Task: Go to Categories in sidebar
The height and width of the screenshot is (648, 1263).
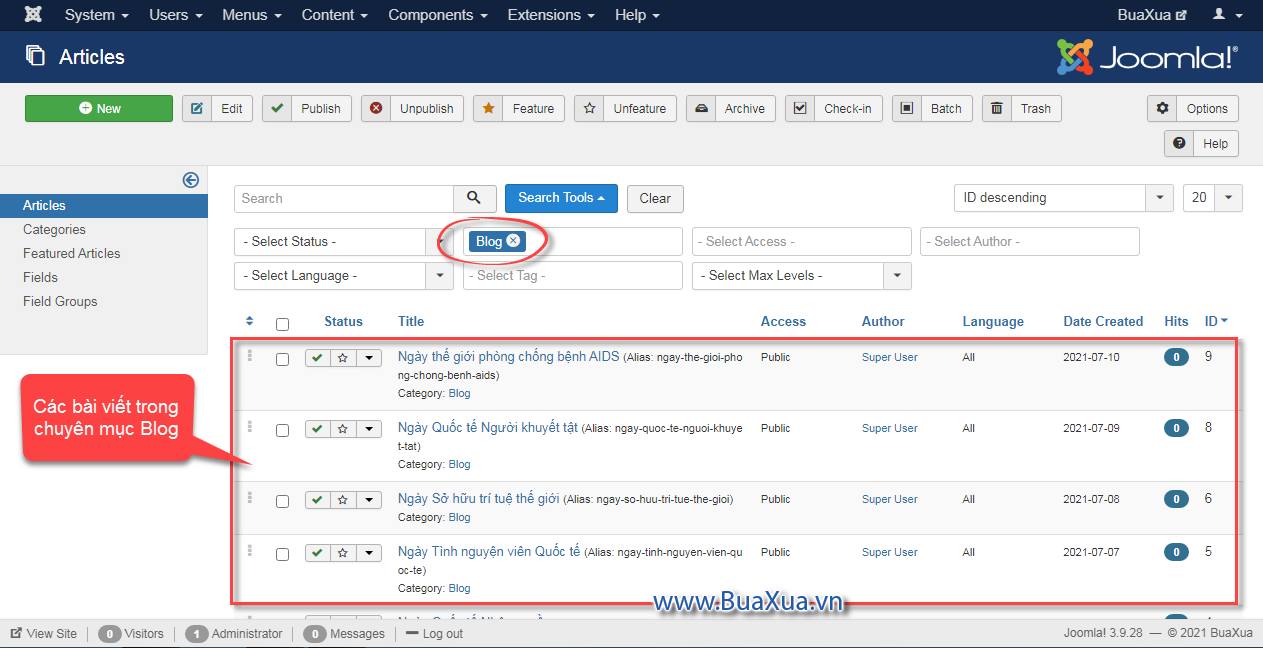Action: pyautogui.click(x=55, y=229)
